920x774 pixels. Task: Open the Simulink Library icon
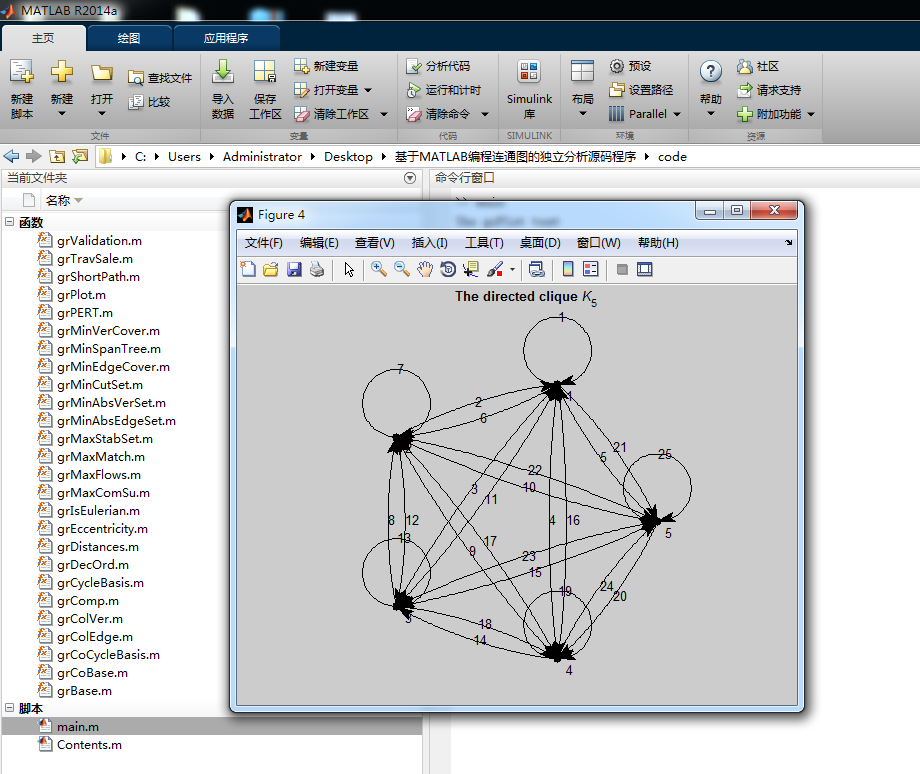coord(529,72)
